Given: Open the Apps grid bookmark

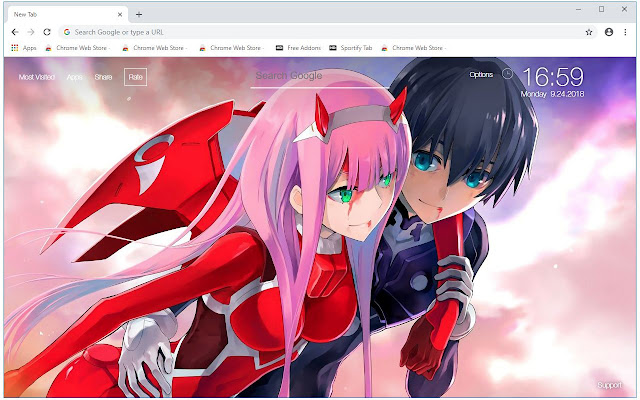Looking at the screenshot, I should pyautogui.click(x=24, y=48).
